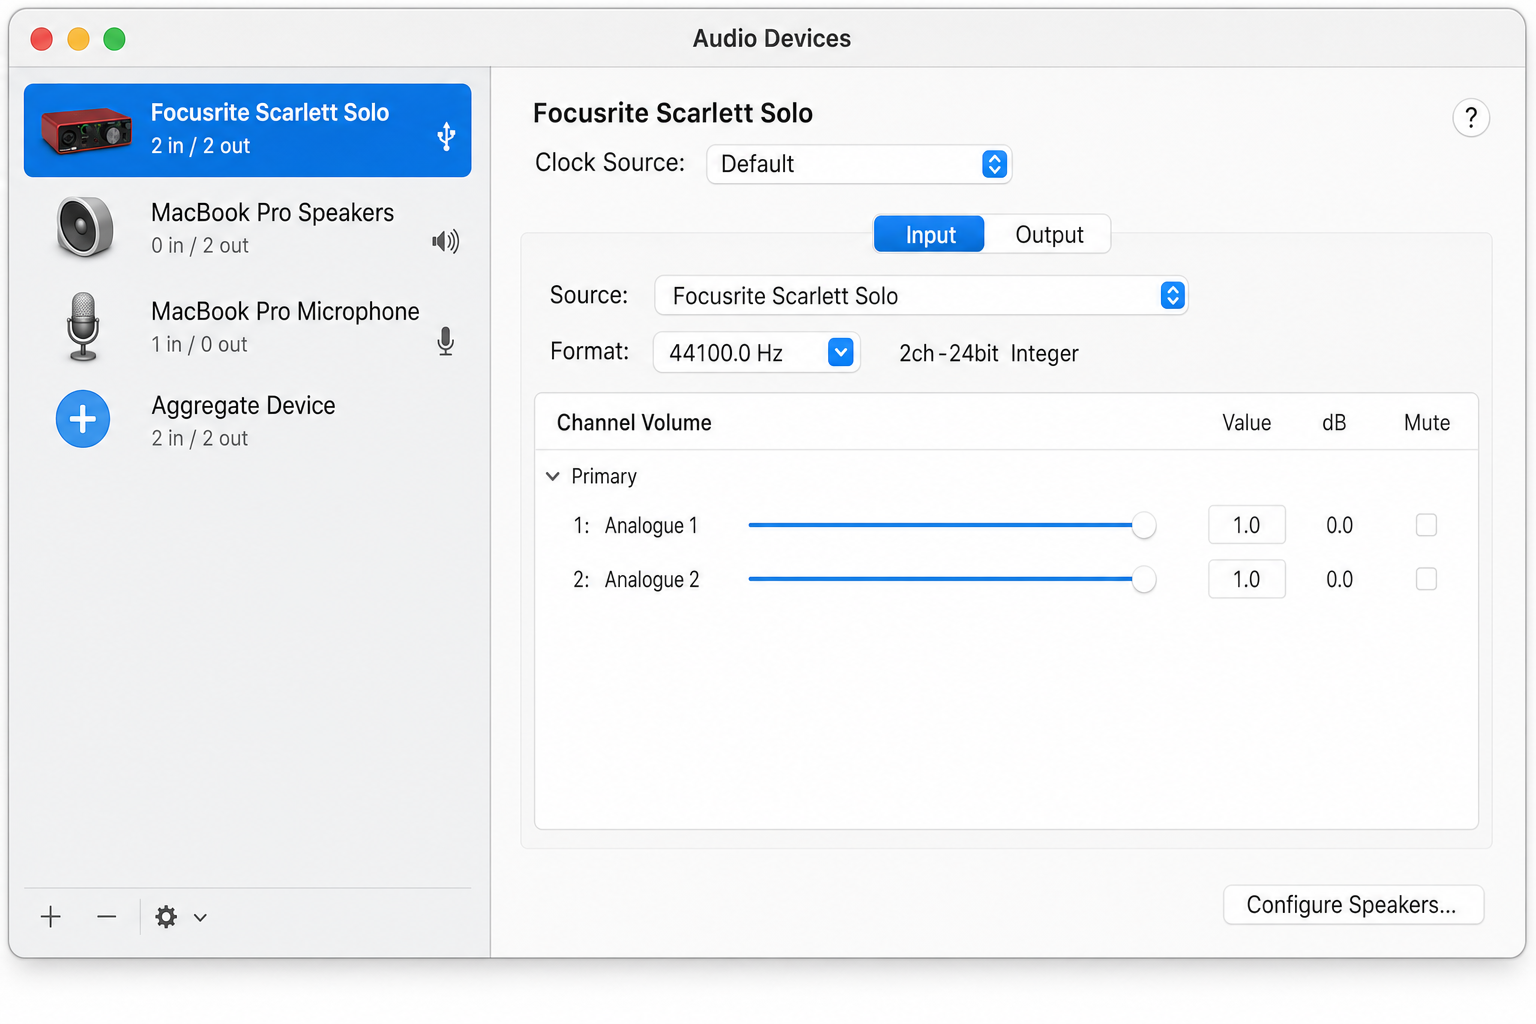
Task: Click the sound output volume indicator icon
Action: pyautogui.click(x=446, y=241)
